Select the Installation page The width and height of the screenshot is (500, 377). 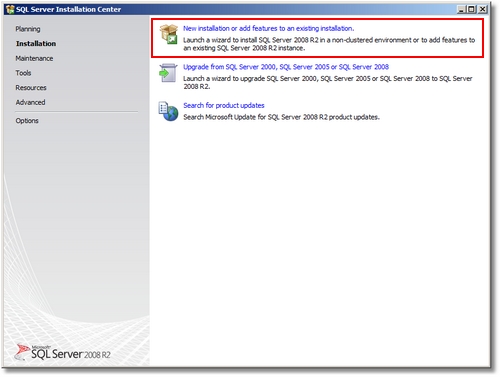(36, 44)
